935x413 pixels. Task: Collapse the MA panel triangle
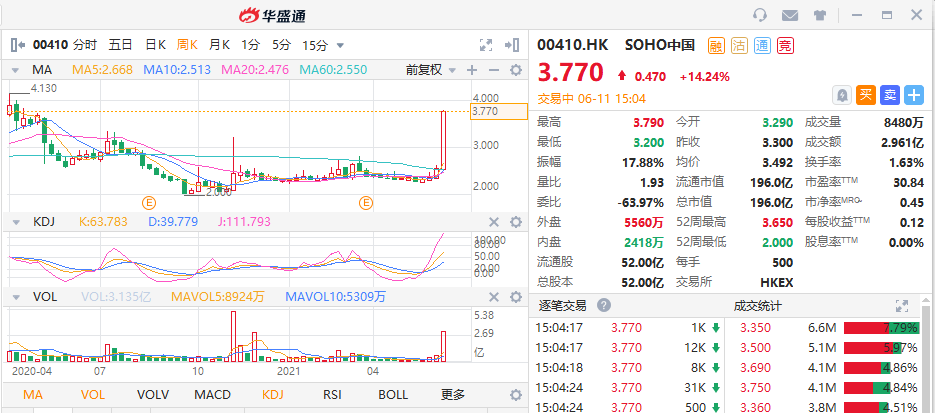(16, 70)
